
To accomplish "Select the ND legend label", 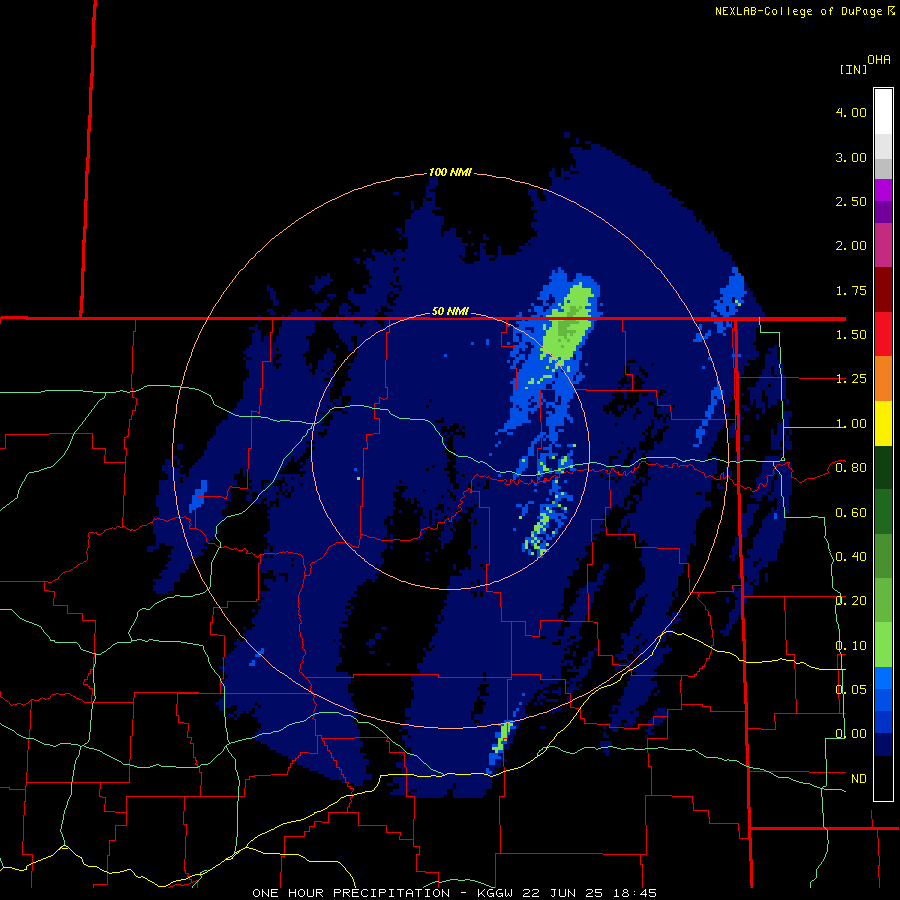I will tap(859, 779).
